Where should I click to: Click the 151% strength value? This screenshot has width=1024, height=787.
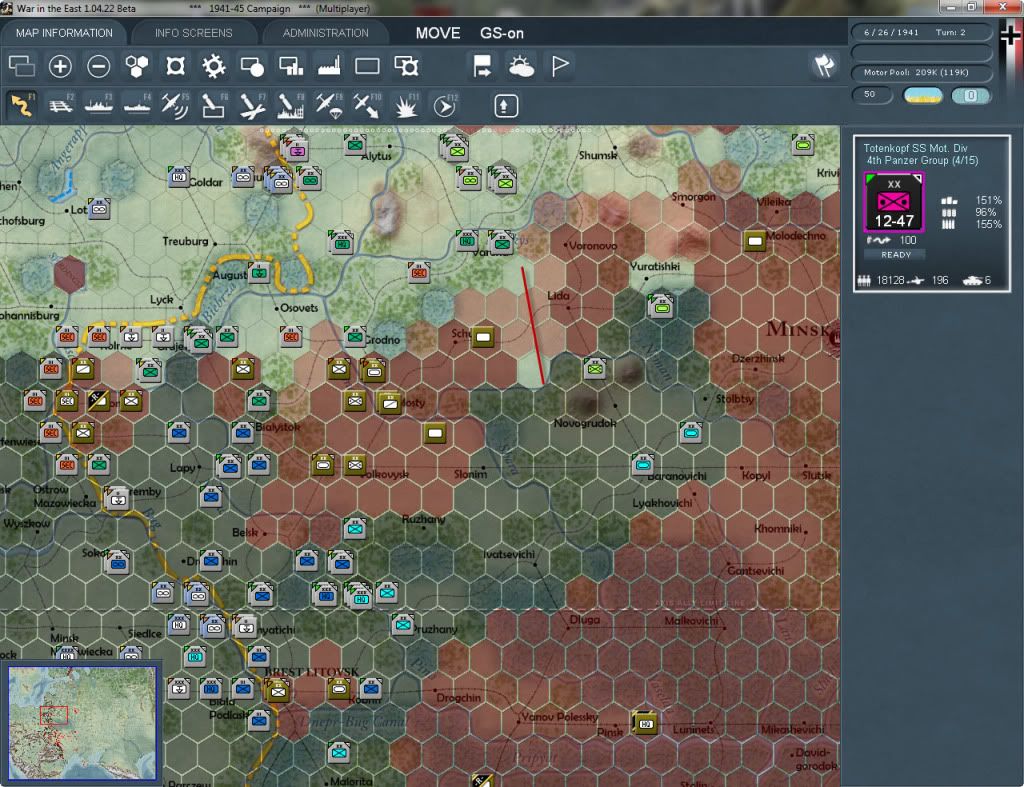[x=989, y=201]
